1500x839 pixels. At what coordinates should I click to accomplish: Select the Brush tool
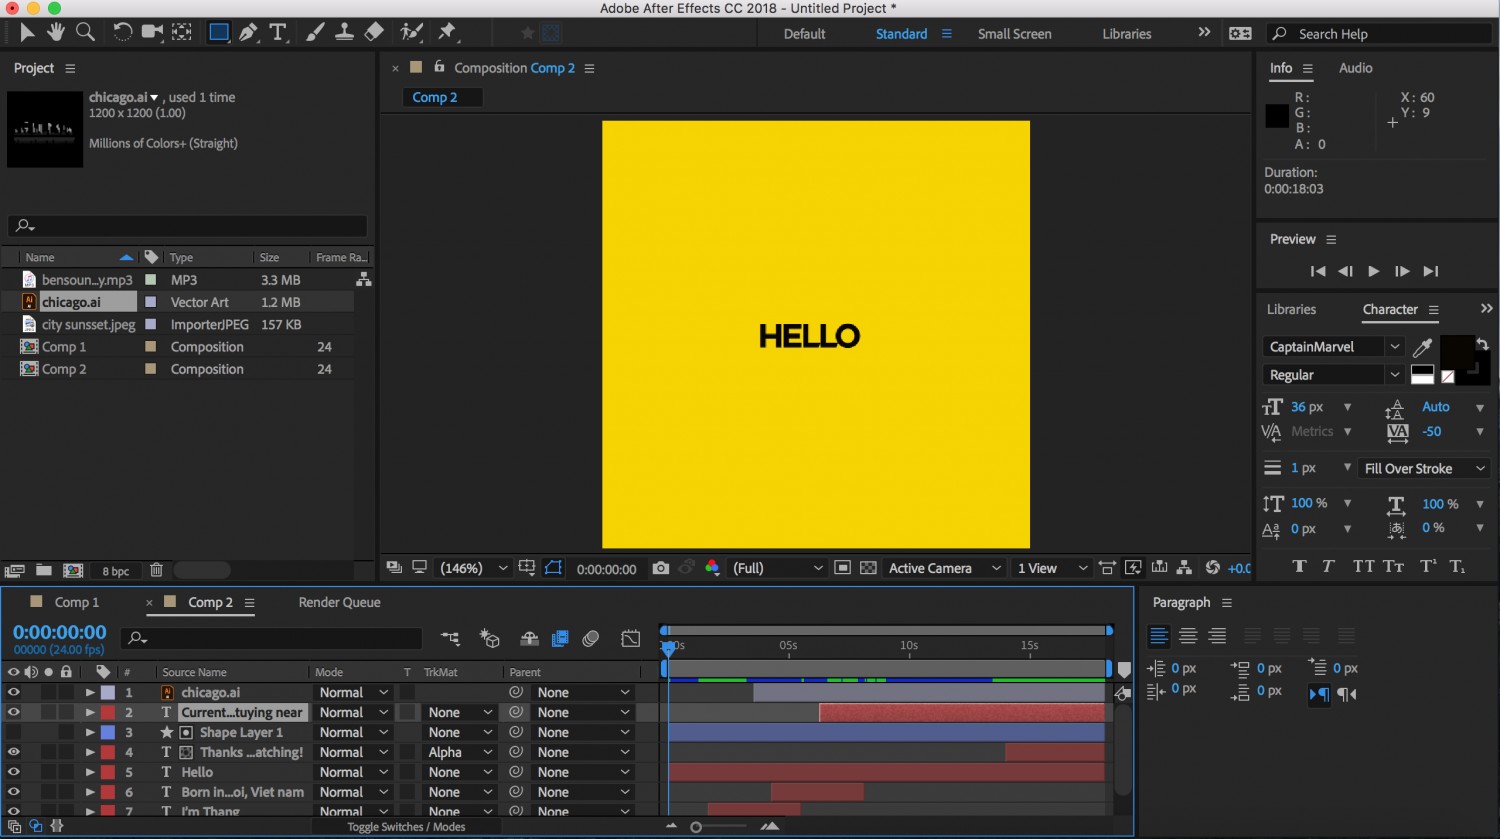click(x=315, y=33)
